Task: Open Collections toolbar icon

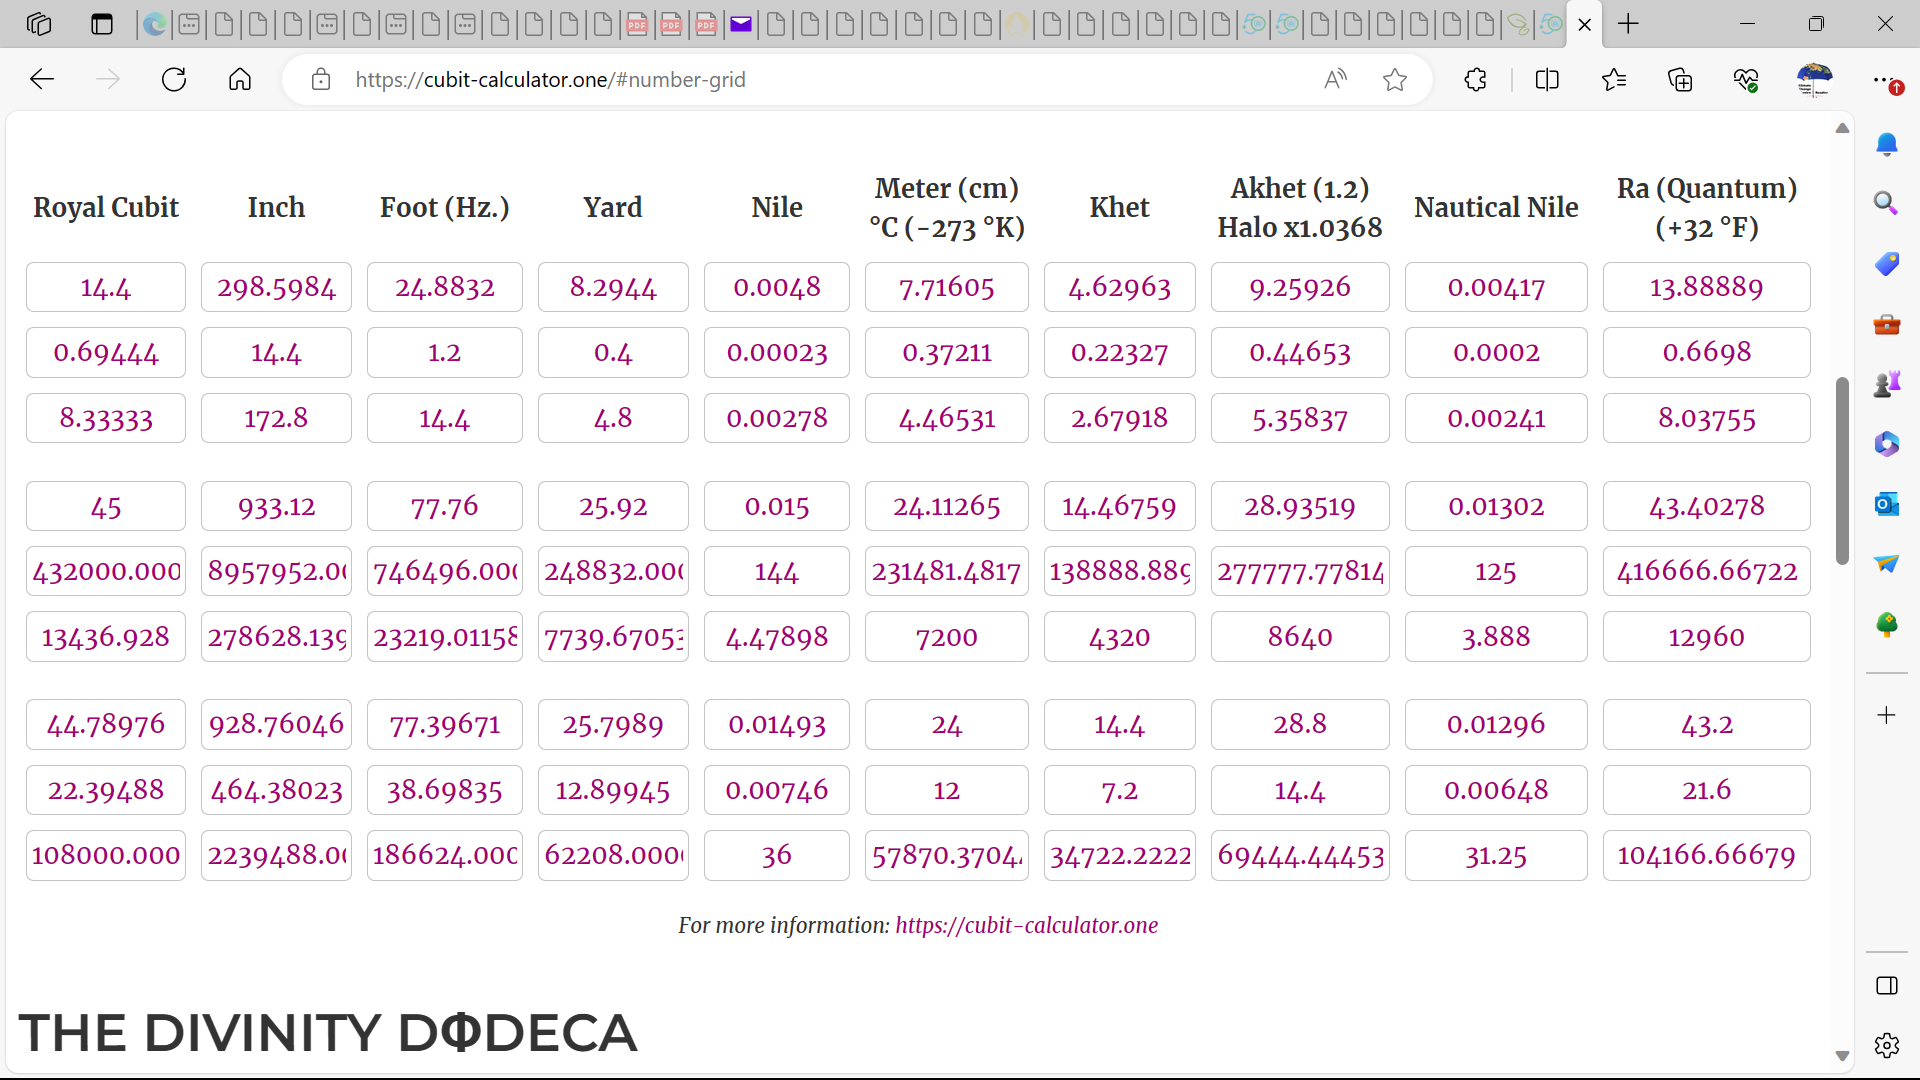Action: tap(1680, 80)
